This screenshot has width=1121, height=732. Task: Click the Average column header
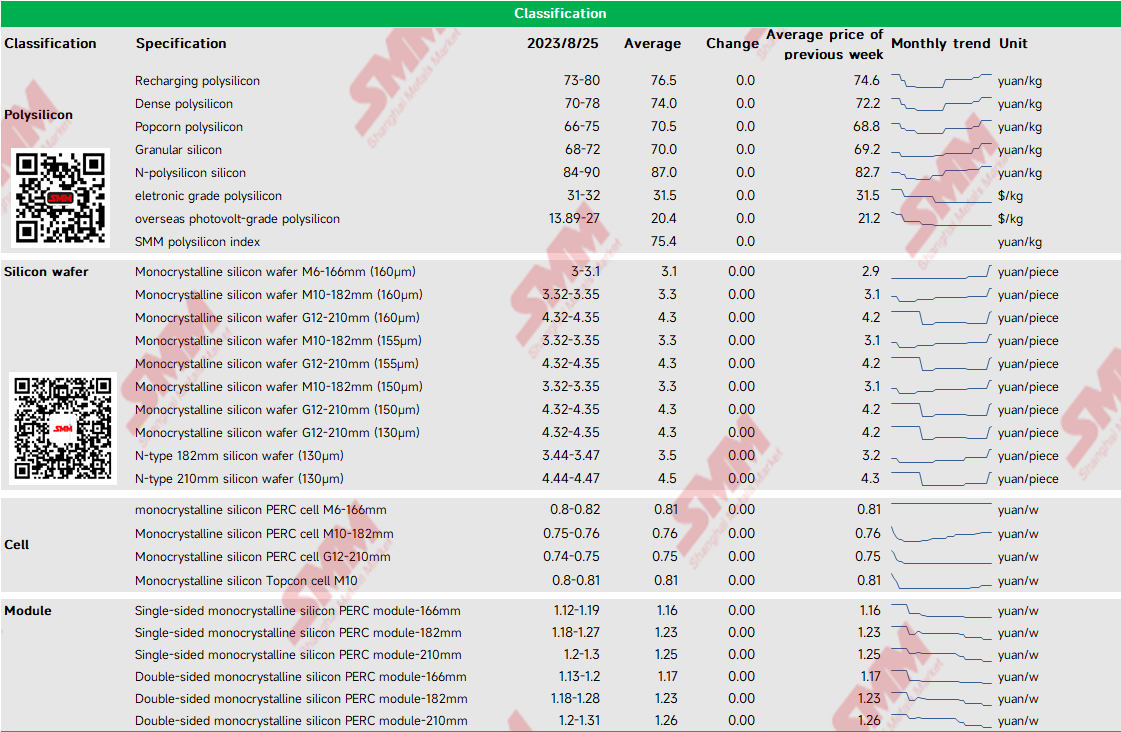point(652,44)
